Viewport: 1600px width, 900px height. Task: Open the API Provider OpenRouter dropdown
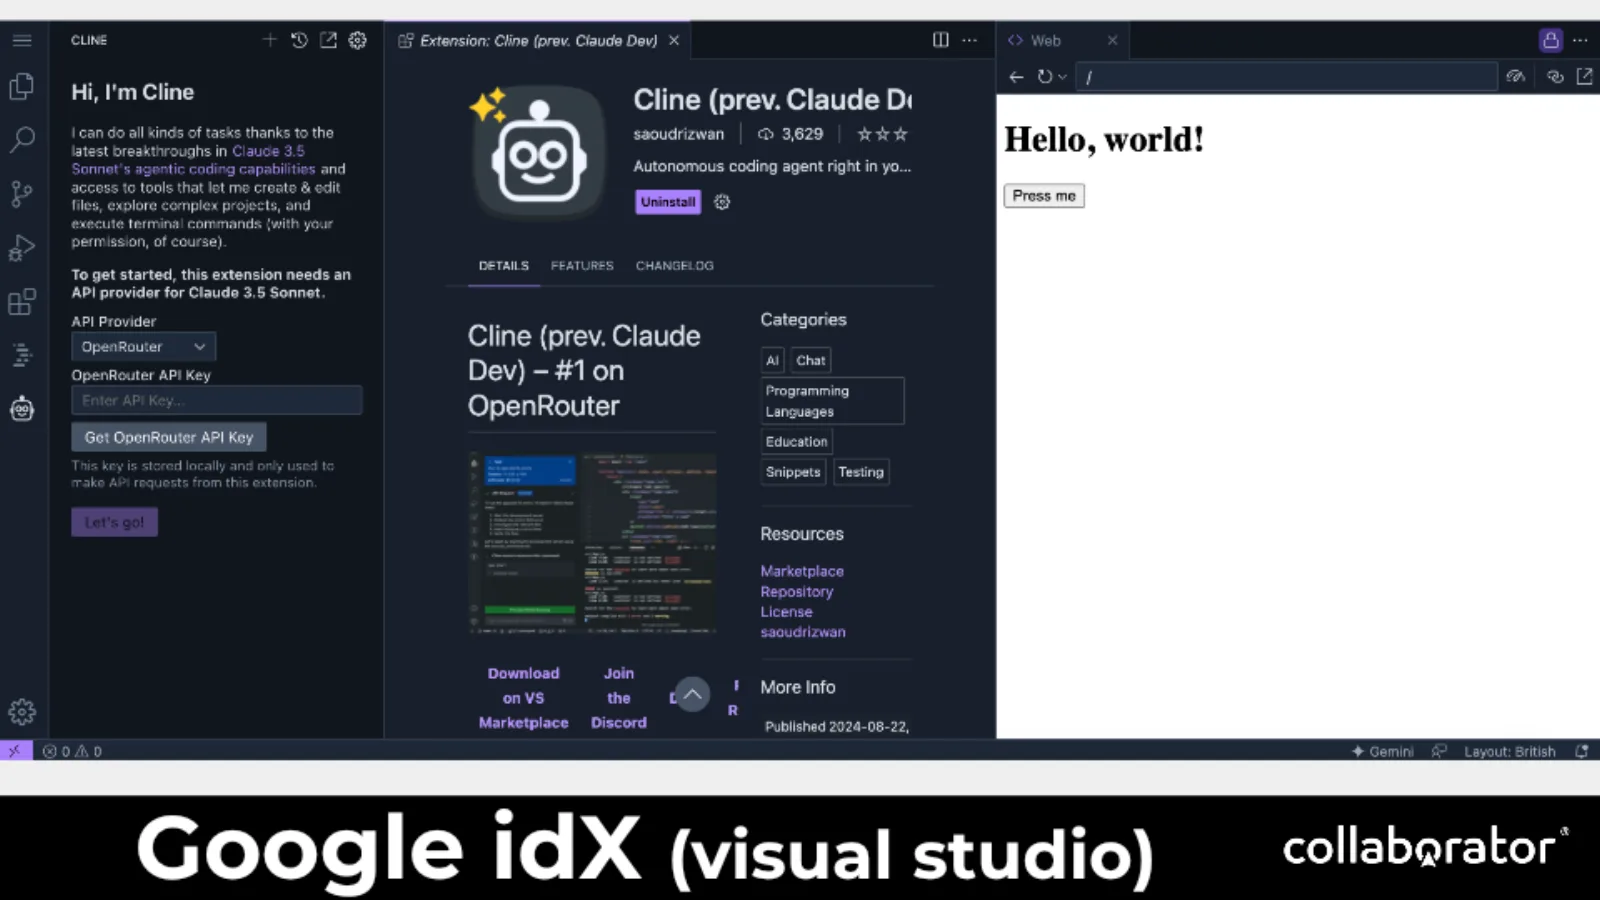pos(144,347)
